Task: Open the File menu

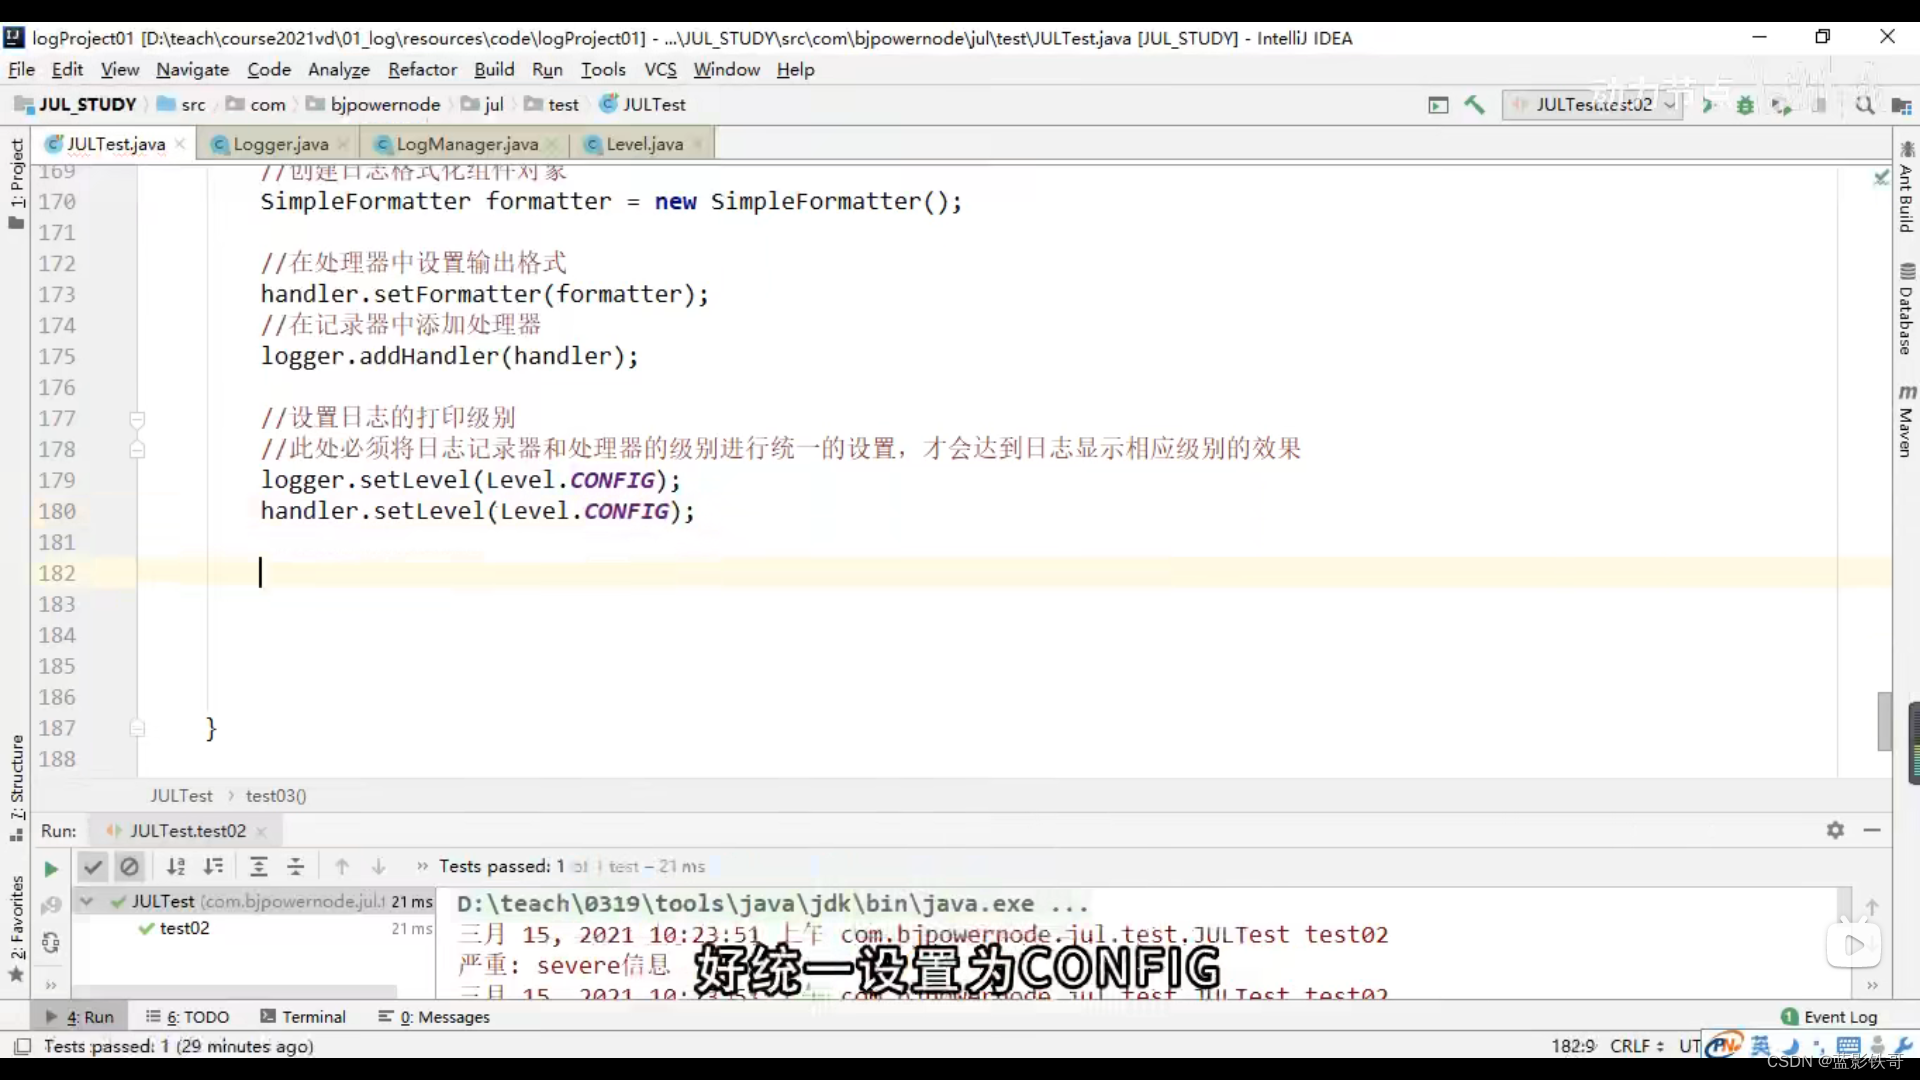Action: tap(21, 69)
